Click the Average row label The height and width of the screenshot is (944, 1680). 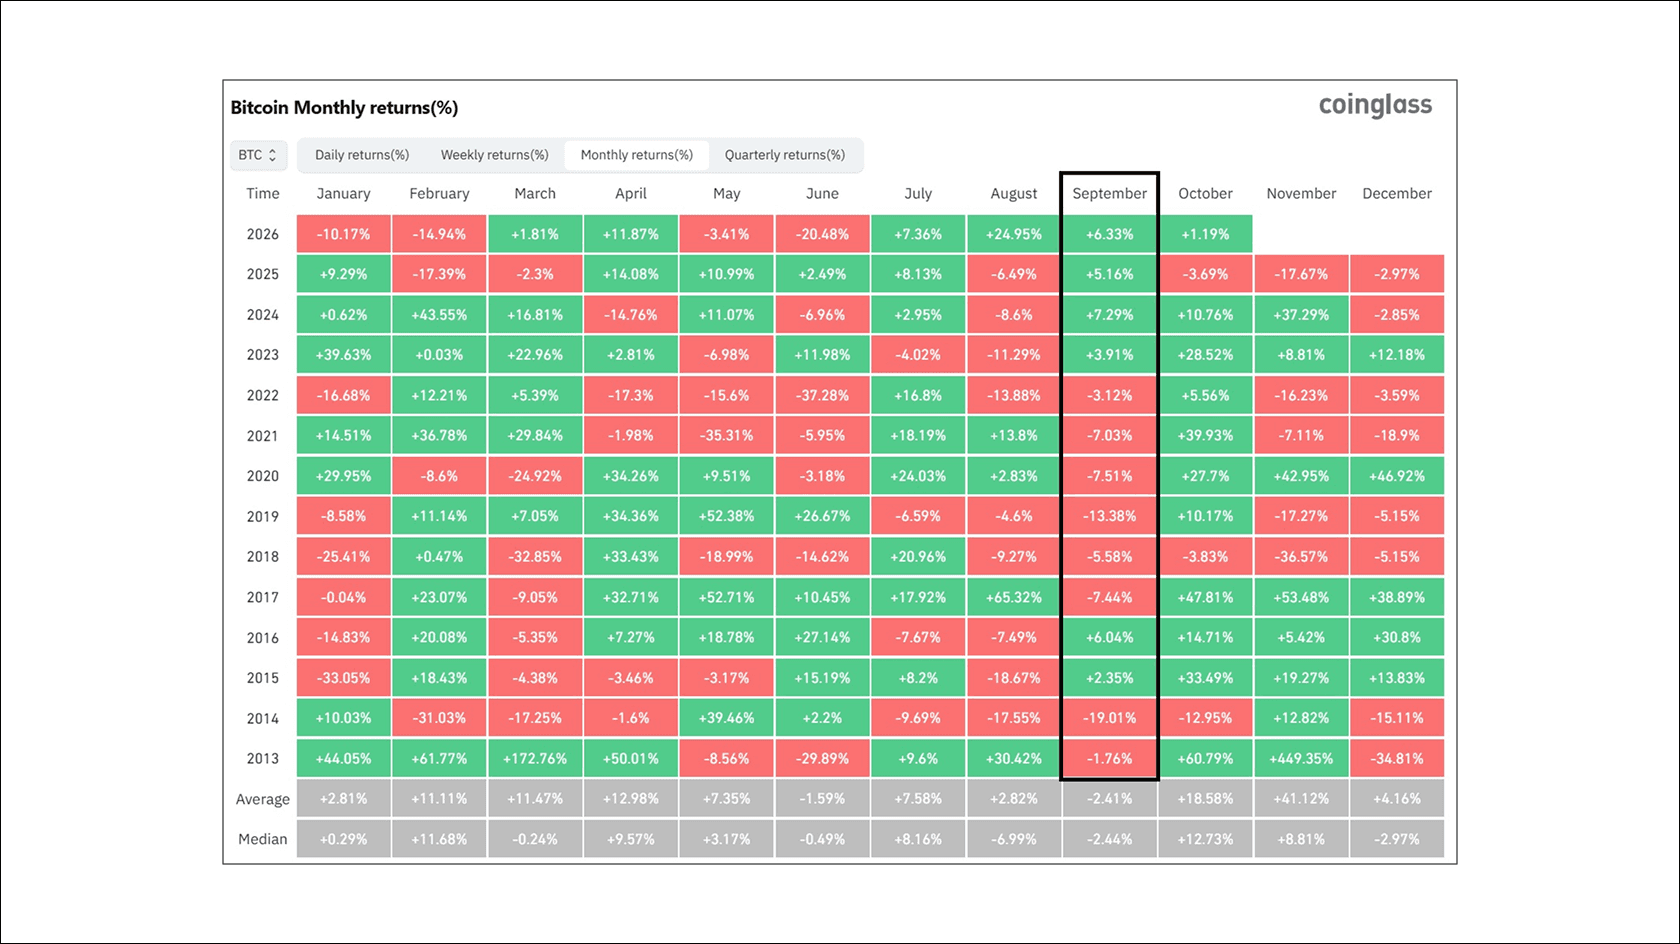click(x=263, y=799)
